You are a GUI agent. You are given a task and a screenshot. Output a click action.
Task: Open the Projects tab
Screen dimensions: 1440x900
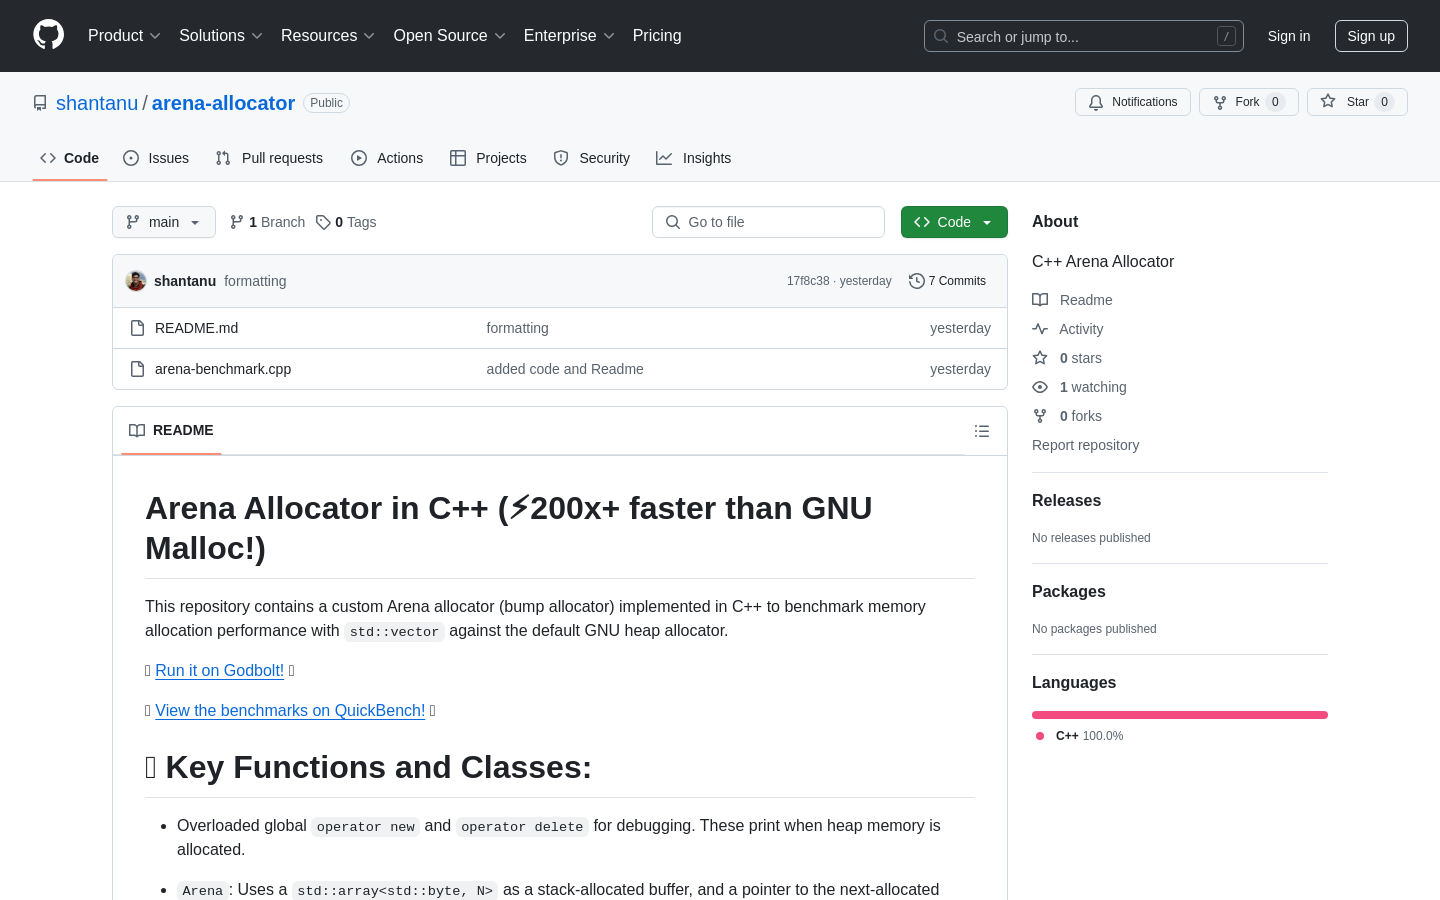tap(488, 158)
